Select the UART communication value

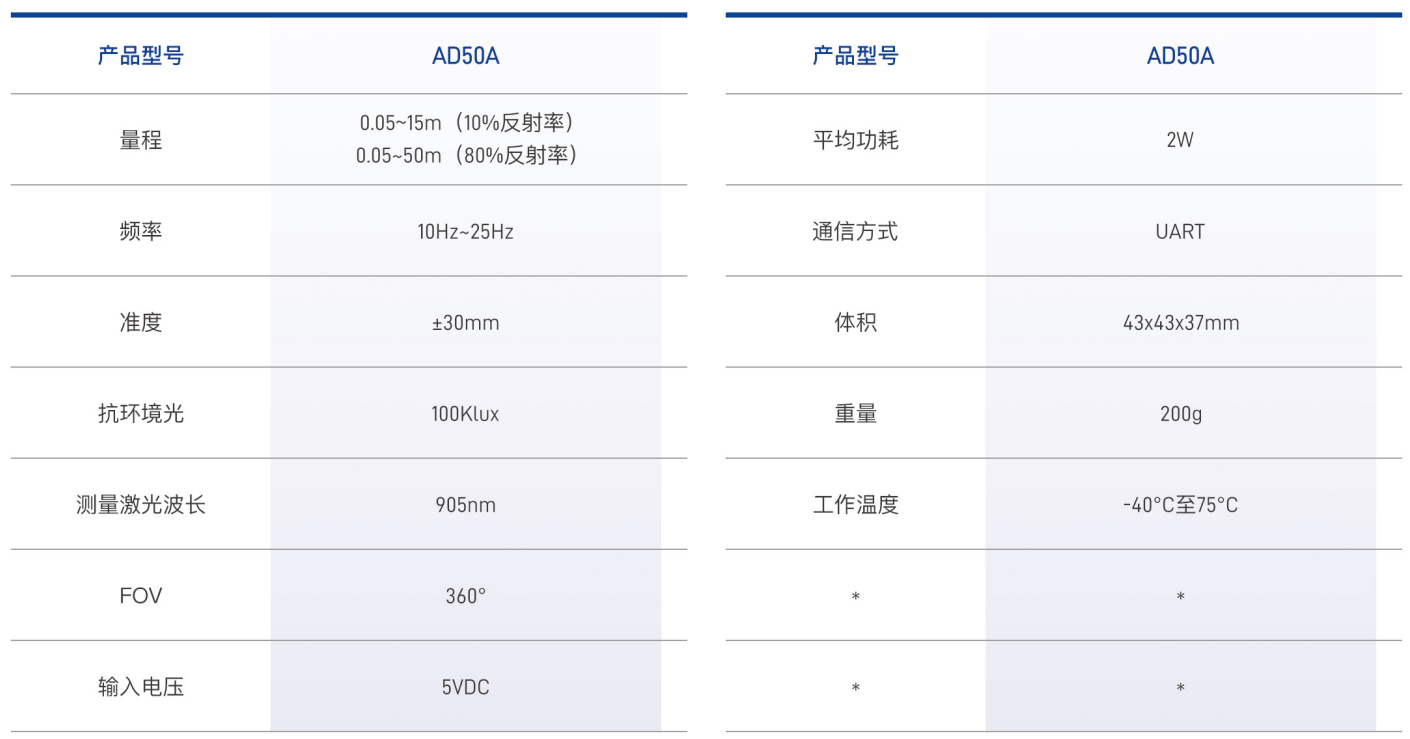click(x=1180, y=232)
